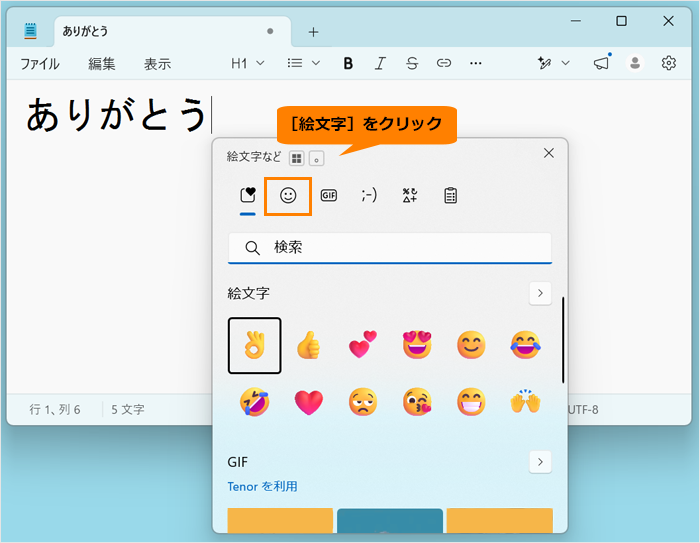
Task: Open the rightmost GIF thumbnail
Action: (500, 521)
